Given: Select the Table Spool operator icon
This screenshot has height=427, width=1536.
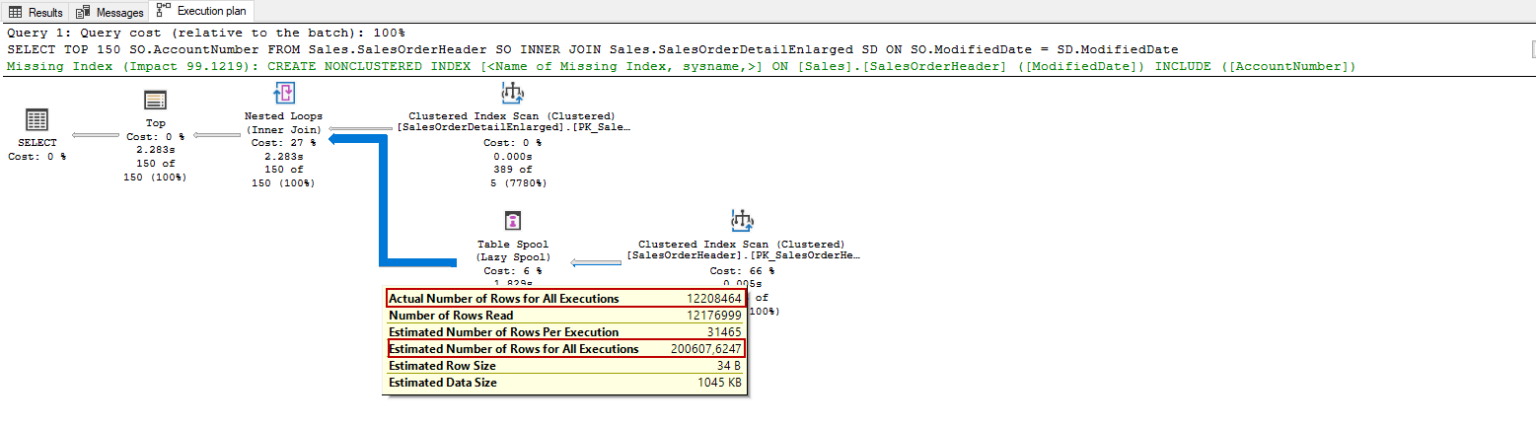Looking at the screenshot, I should coord(512,221).
